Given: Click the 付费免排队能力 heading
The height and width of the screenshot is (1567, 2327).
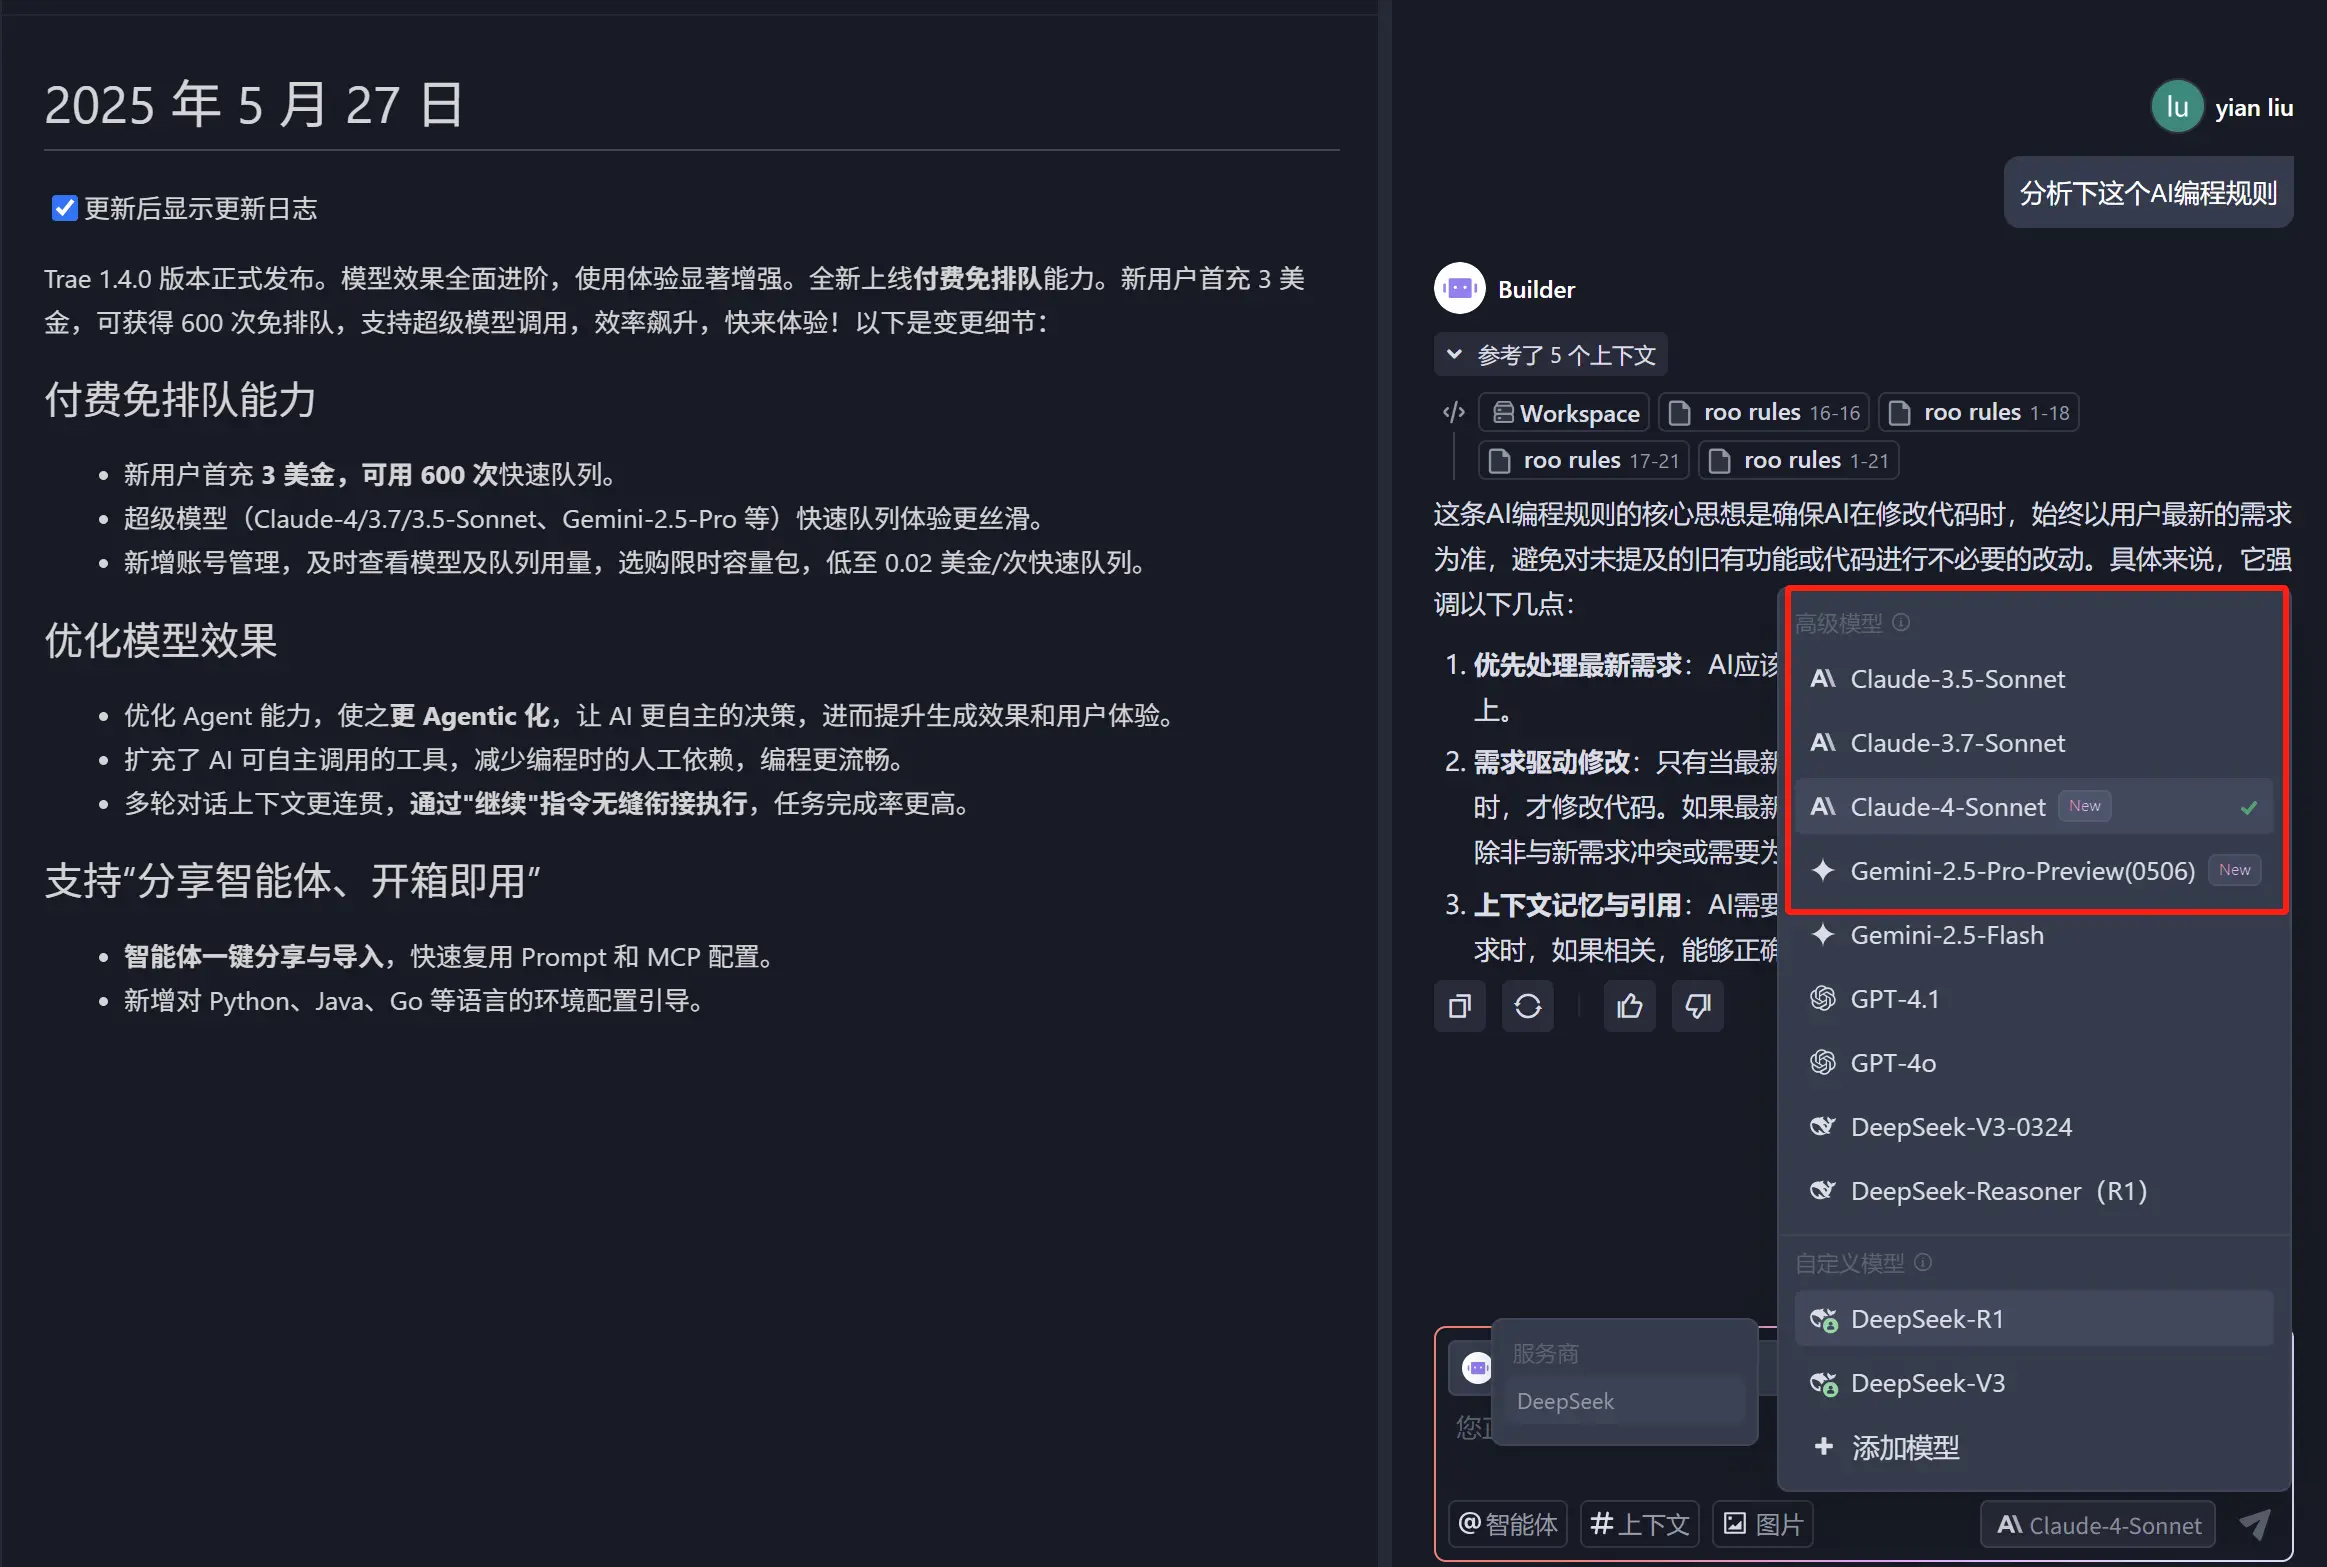Looking at the screenshot, I should point(181,399).
